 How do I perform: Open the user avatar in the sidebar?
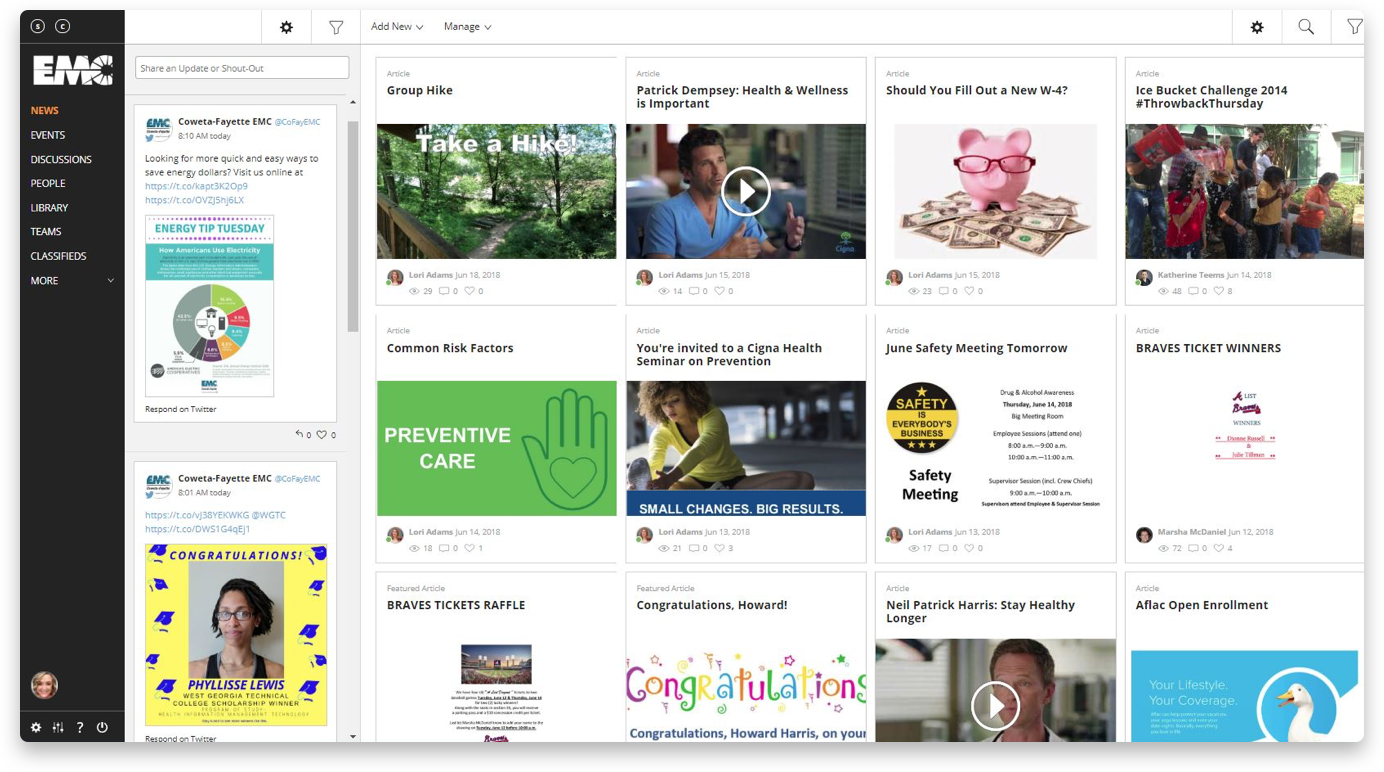point(44,685)
